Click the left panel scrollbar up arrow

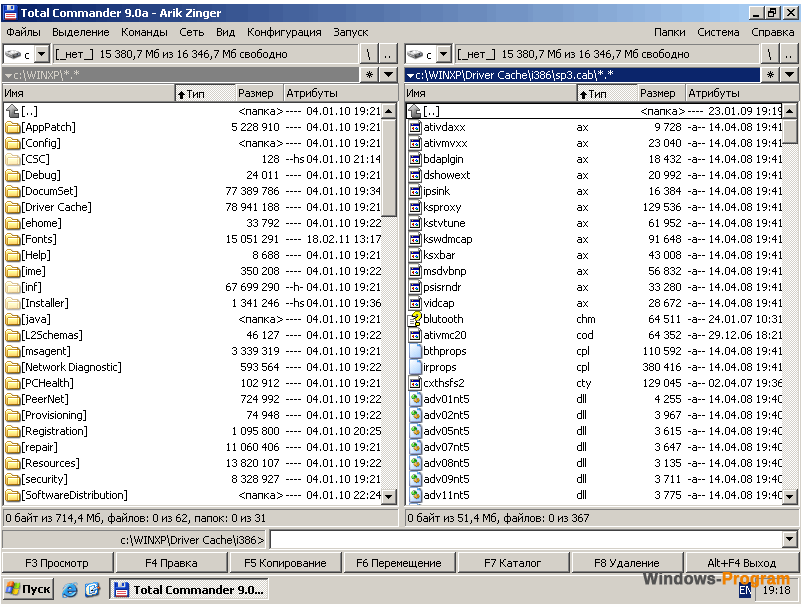[x=389, y=111]
